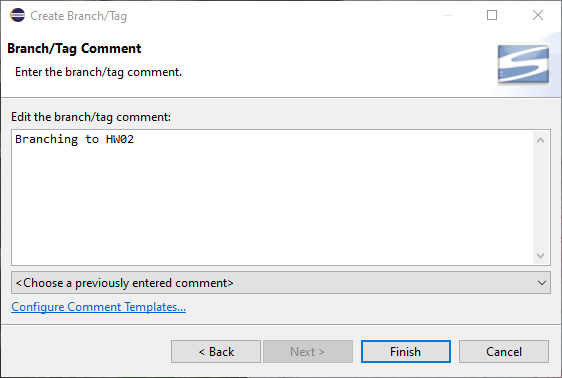
Task: Click the comment box scroll-down arrow
Action: (540, 255)
